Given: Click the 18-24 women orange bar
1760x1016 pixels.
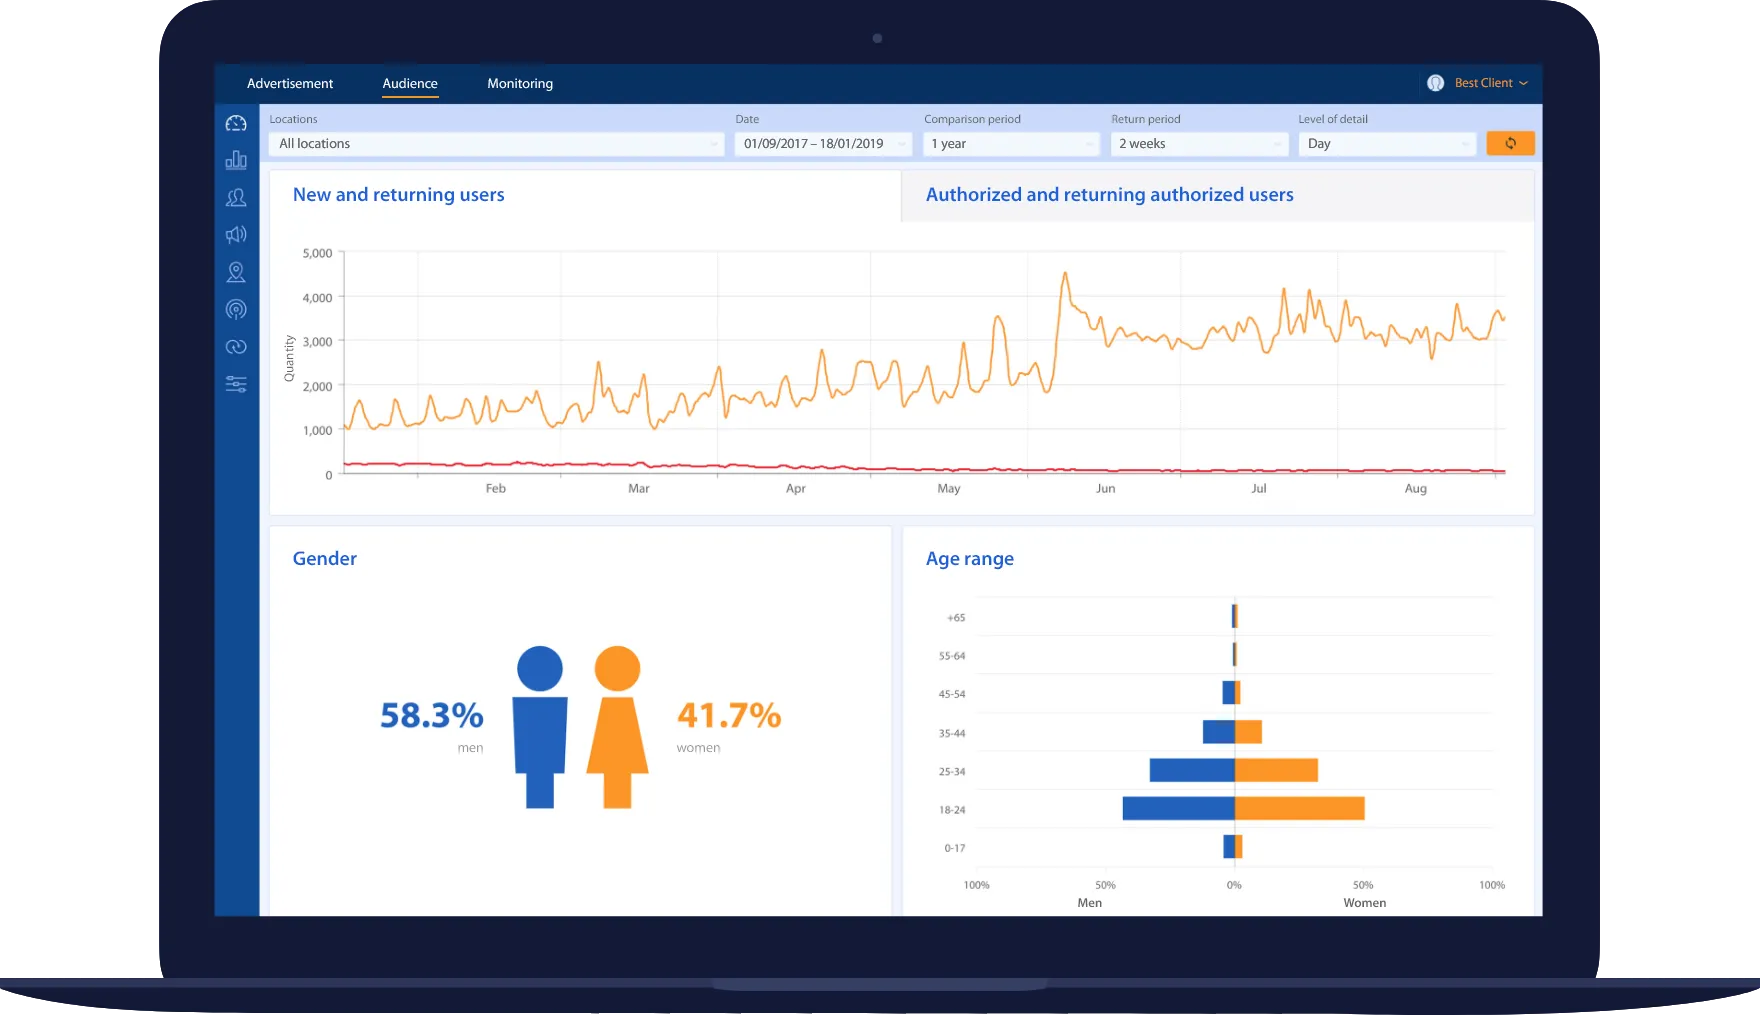Looking at the screenshot, I should coord(1300,808).
